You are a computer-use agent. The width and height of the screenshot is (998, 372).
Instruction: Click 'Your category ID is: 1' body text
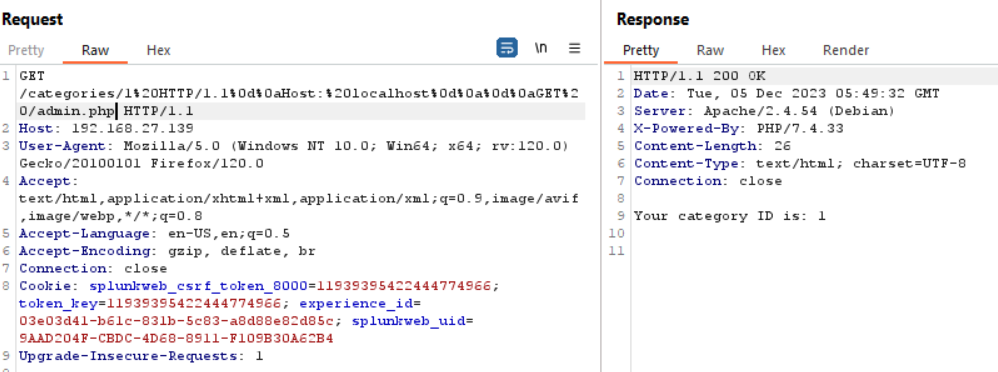click(x=729, y=216)
